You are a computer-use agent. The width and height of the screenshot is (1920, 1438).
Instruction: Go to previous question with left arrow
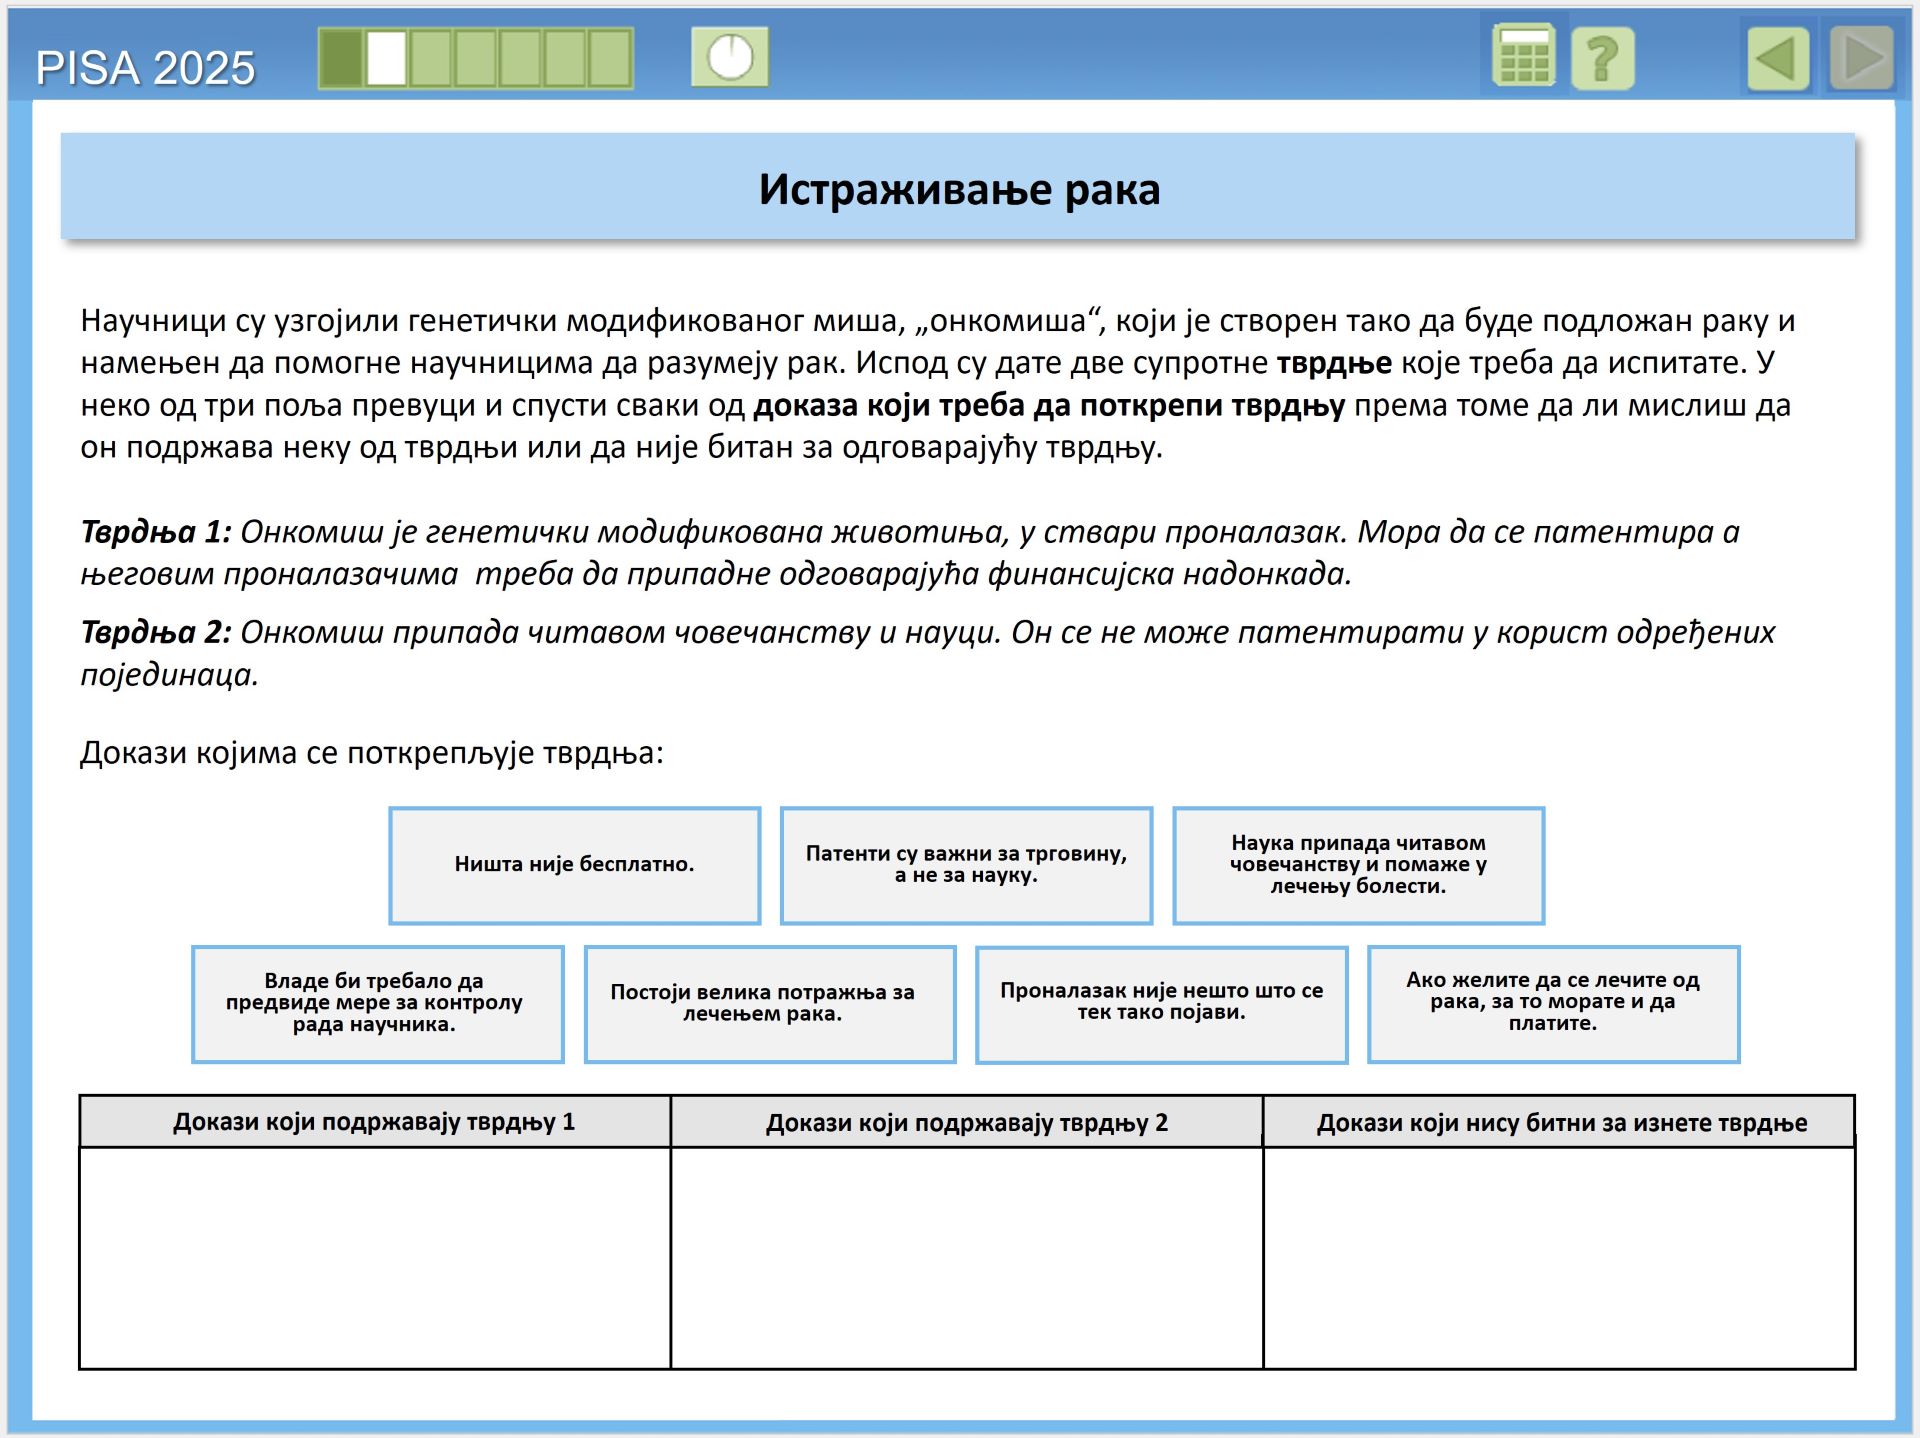pyautogui.click(x=1777, y=59)
